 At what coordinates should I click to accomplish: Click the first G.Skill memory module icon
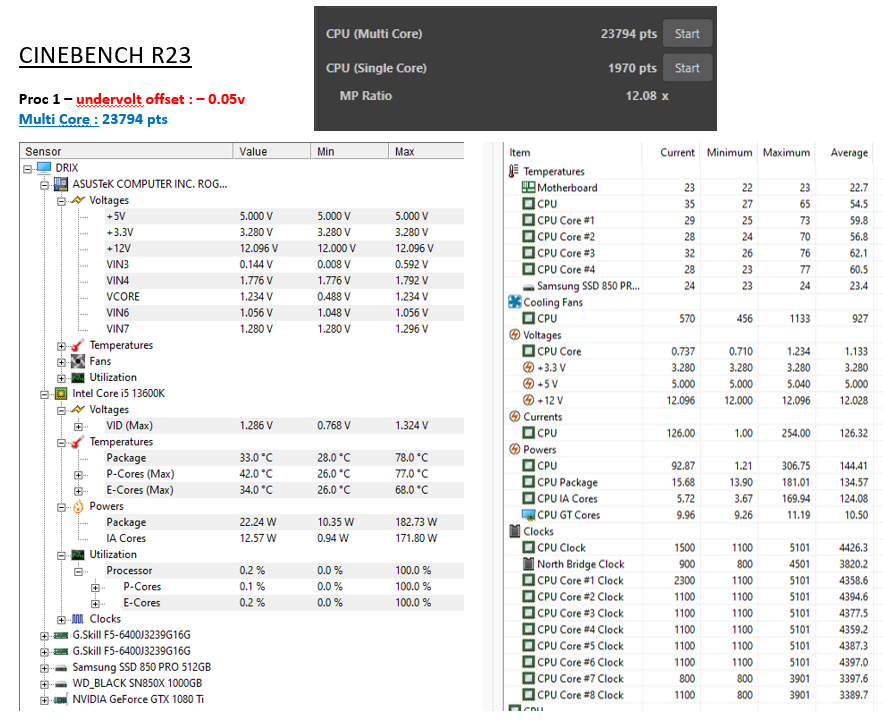[61, 635]
